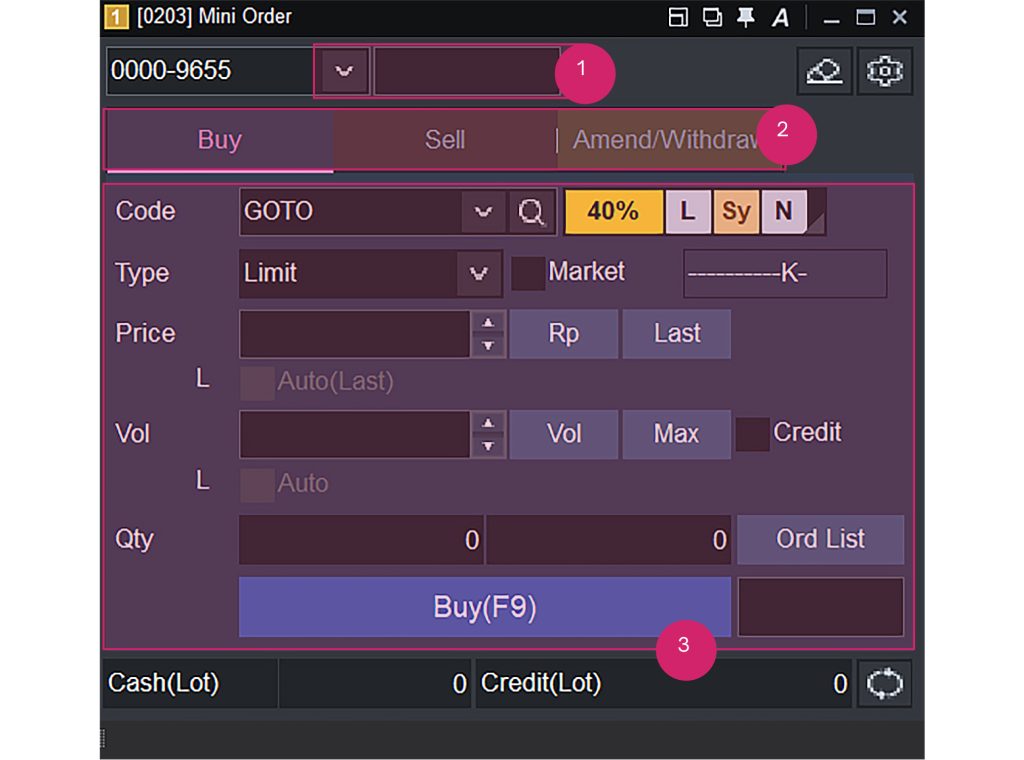This screenshot has height=760, width=1024.
Task: Decrease volume with the down arrow
Action: pos(488,447)
